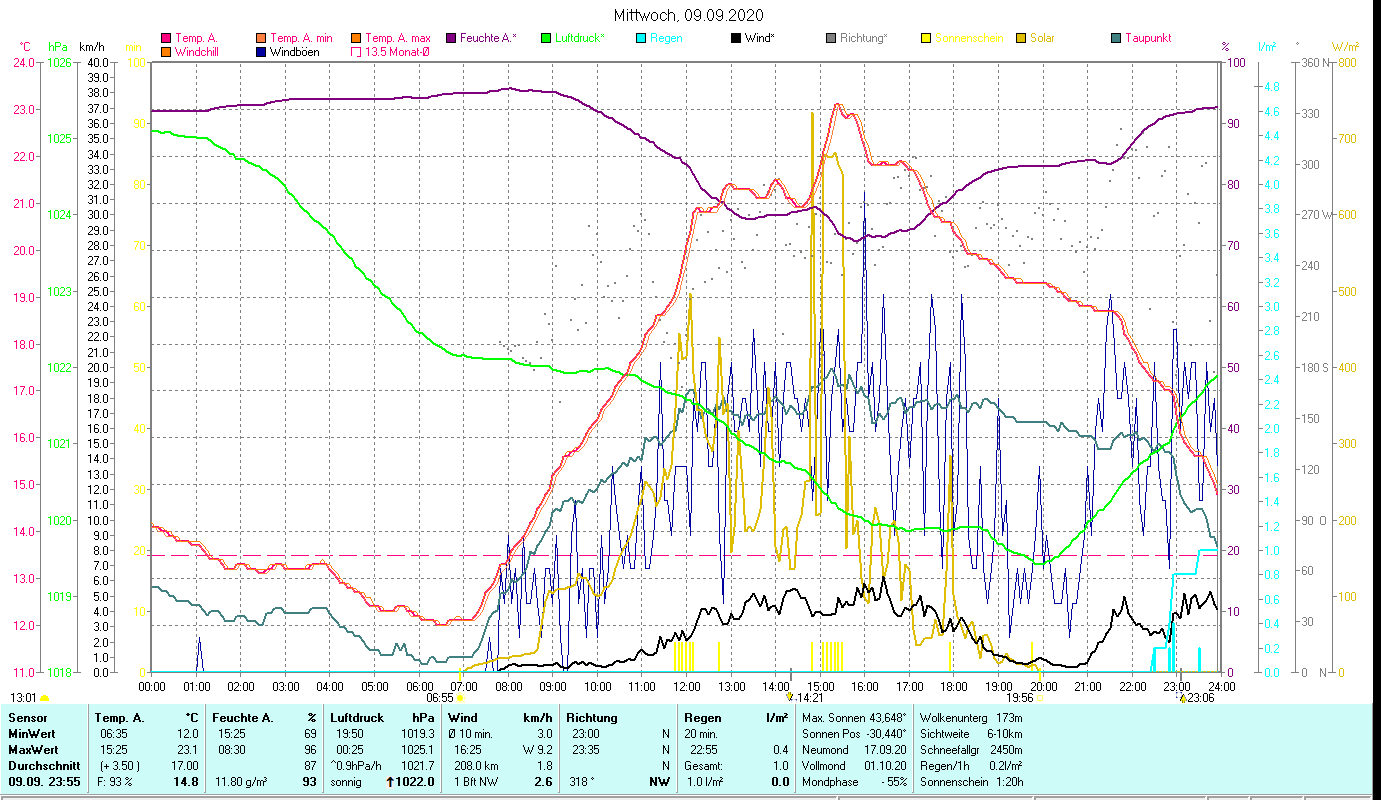
Task: Click the moon marker at 23:06
Action: click(x=1183, y=697)
